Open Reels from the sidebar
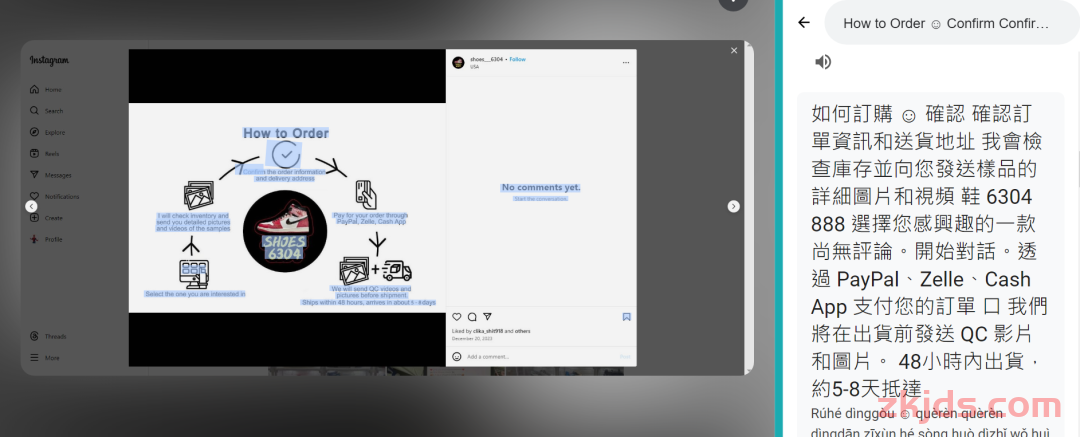1080x437 pixels. (45, 154)
